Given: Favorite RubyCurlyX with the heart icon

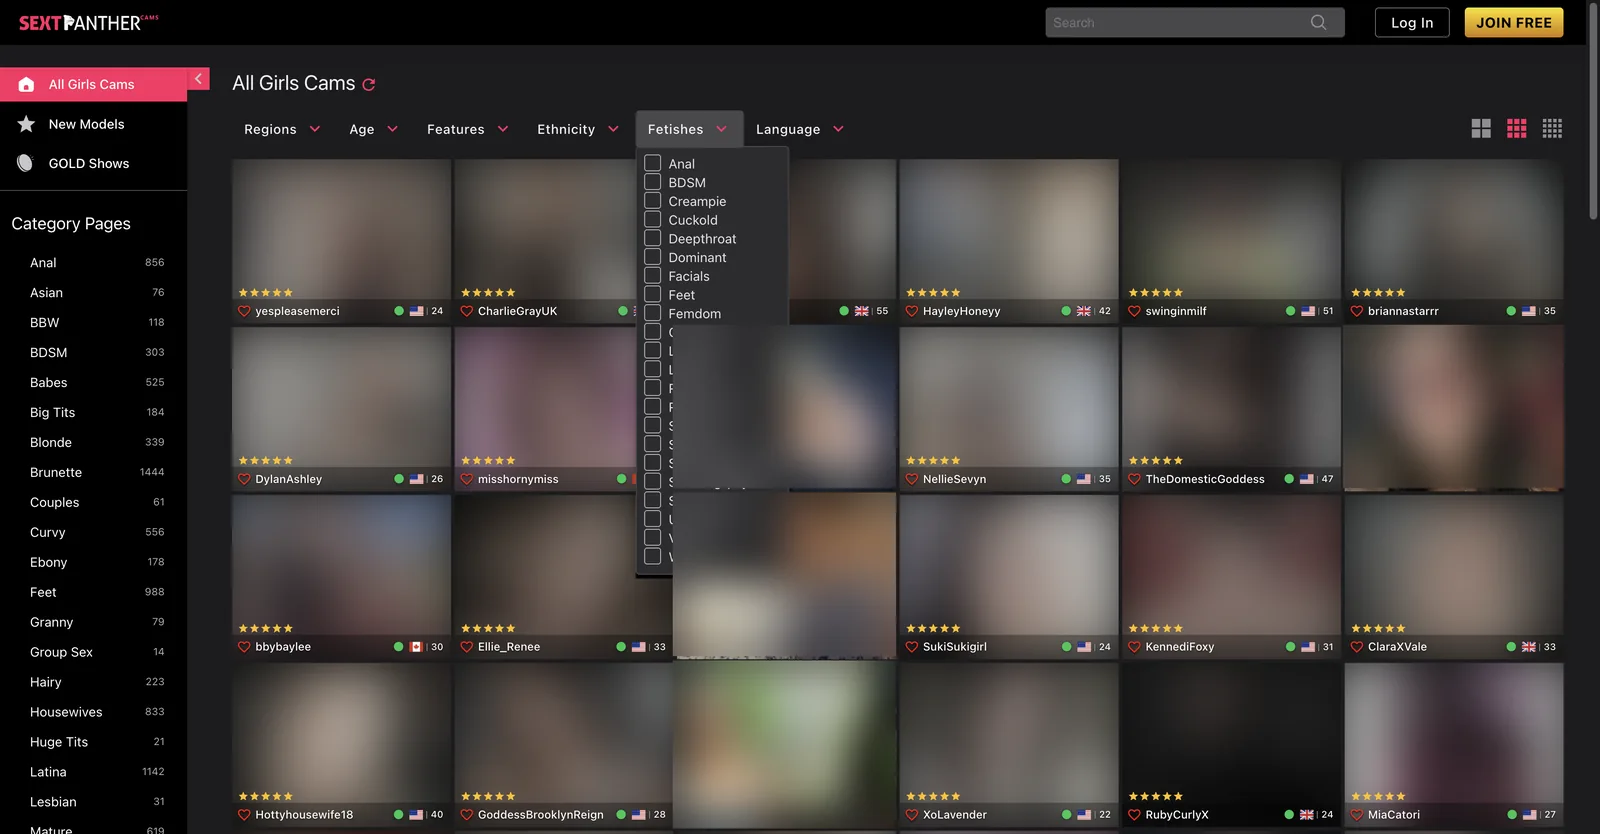Looking at the screenshot, I should (1134, 815).
